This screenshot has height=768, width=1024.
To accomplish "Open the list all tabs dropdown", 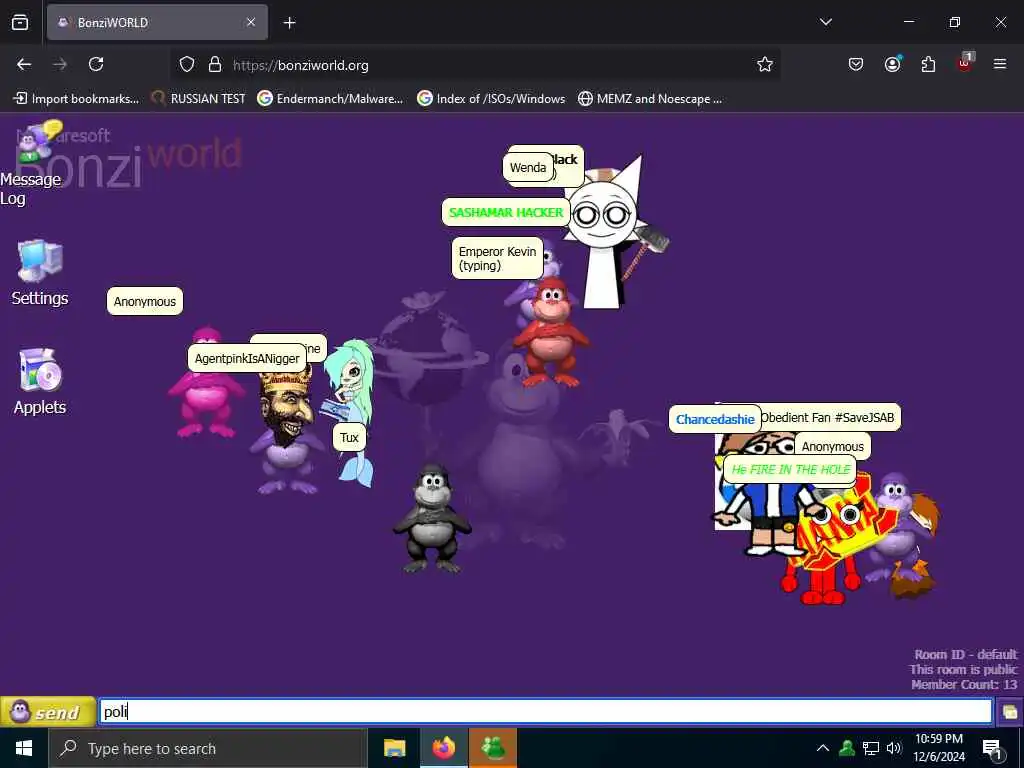I will pyautogui.click(x=825, y=22).
